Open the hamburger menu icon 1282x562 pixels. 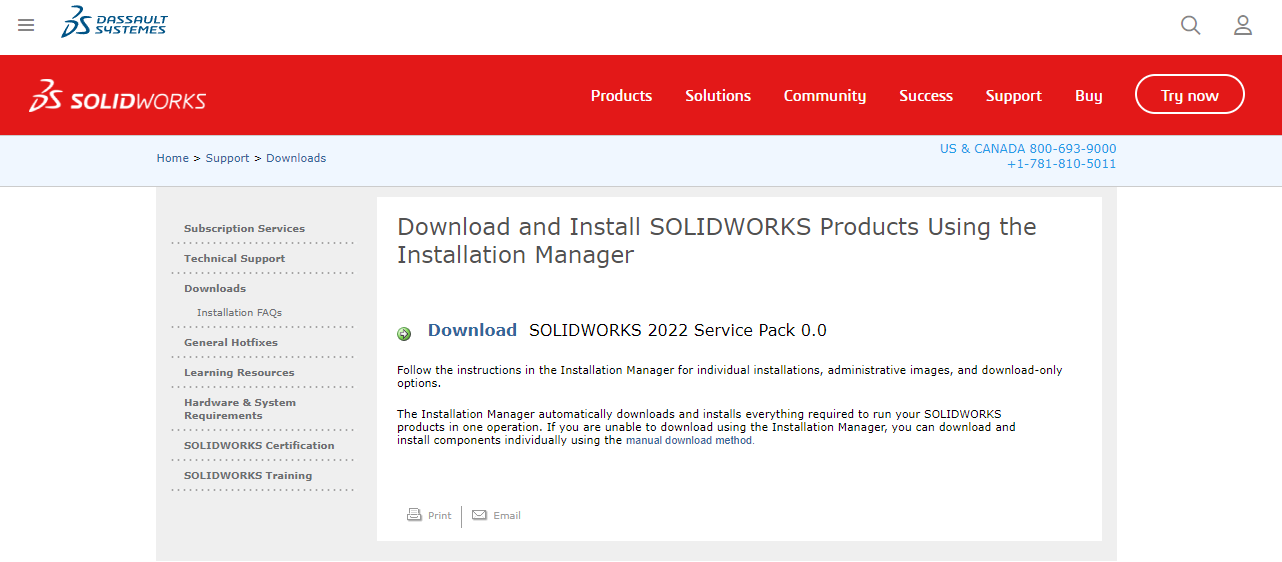click(x=26, y=25)
